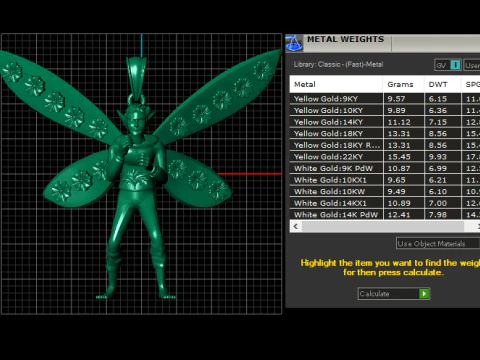Viewport: 480px width, 360px height.
Task: Select the White Gold:10KW row
Action: click(x=385, y=191)
